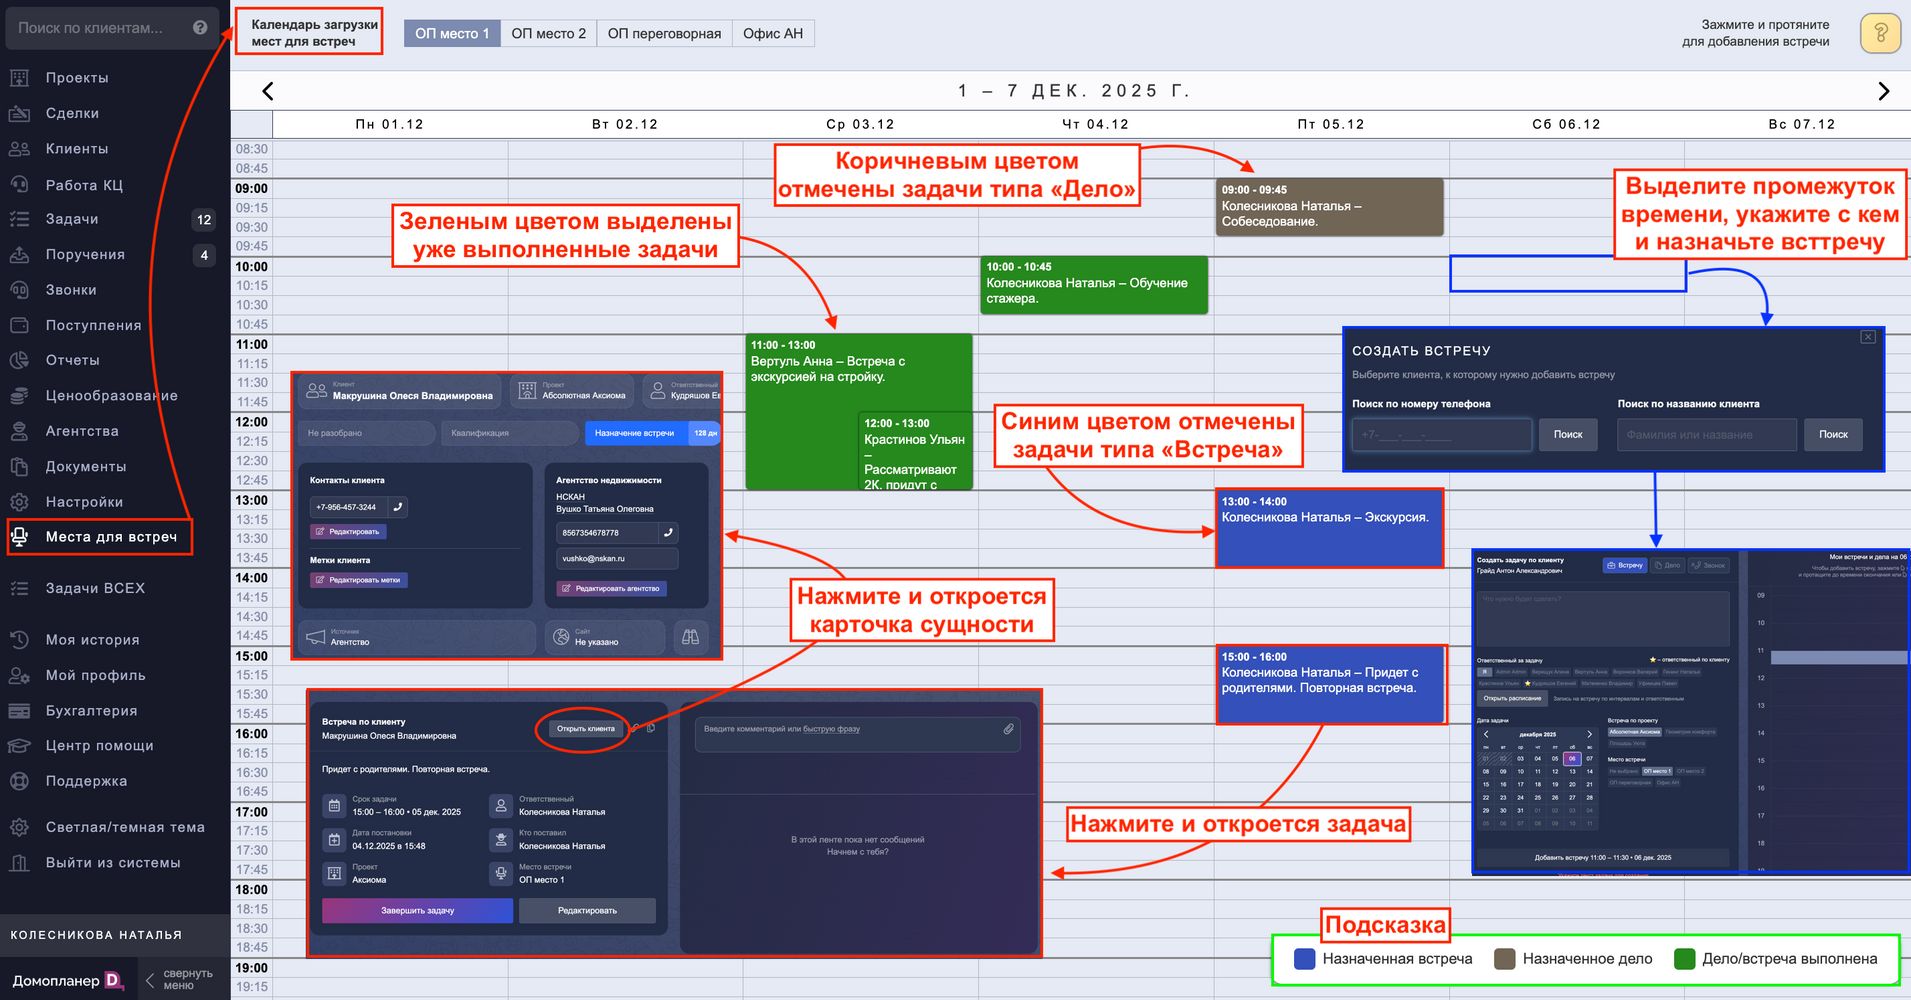The height and width of the screenshot is (1000, 1911).
Task: Click the brown Назначенное дело legend swatch
Action: [x=1504, y=959]
